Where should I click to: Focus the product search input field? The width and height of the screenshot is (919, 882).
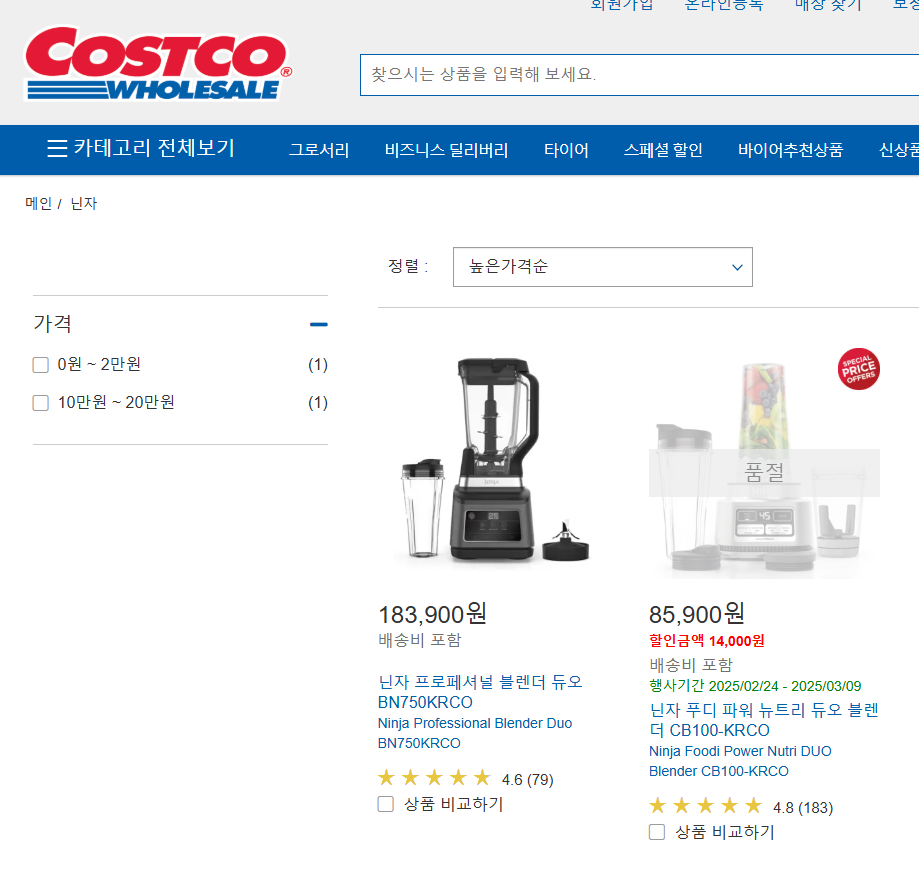(639, 74)
